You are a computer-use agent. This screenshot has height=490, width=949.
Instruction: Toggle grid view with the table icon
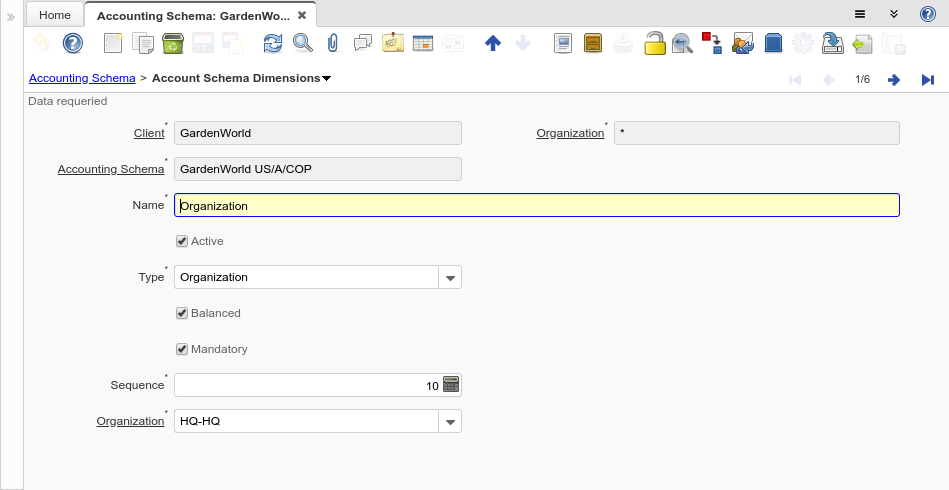point(422,43)
